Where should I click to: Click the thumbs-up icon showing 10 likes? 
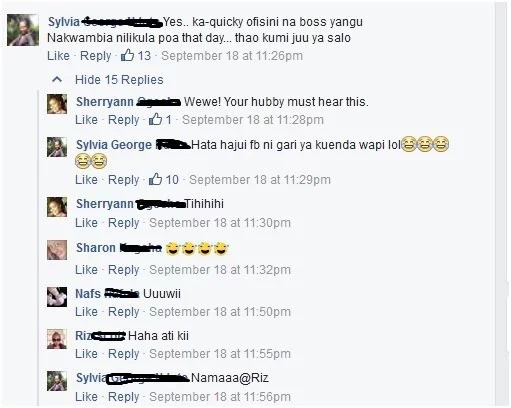155,179
